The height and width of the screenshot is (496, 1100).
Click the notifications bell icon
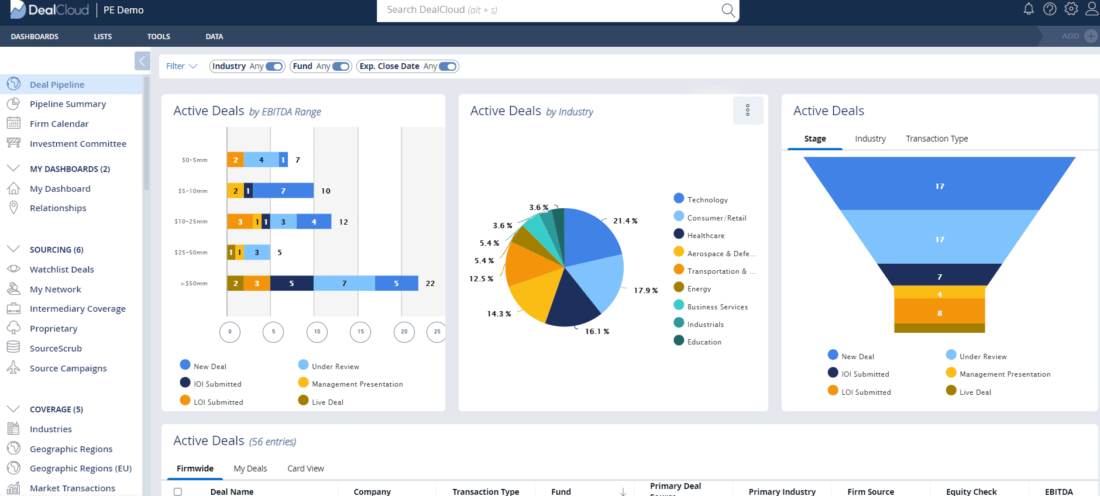click(1029, 9)
